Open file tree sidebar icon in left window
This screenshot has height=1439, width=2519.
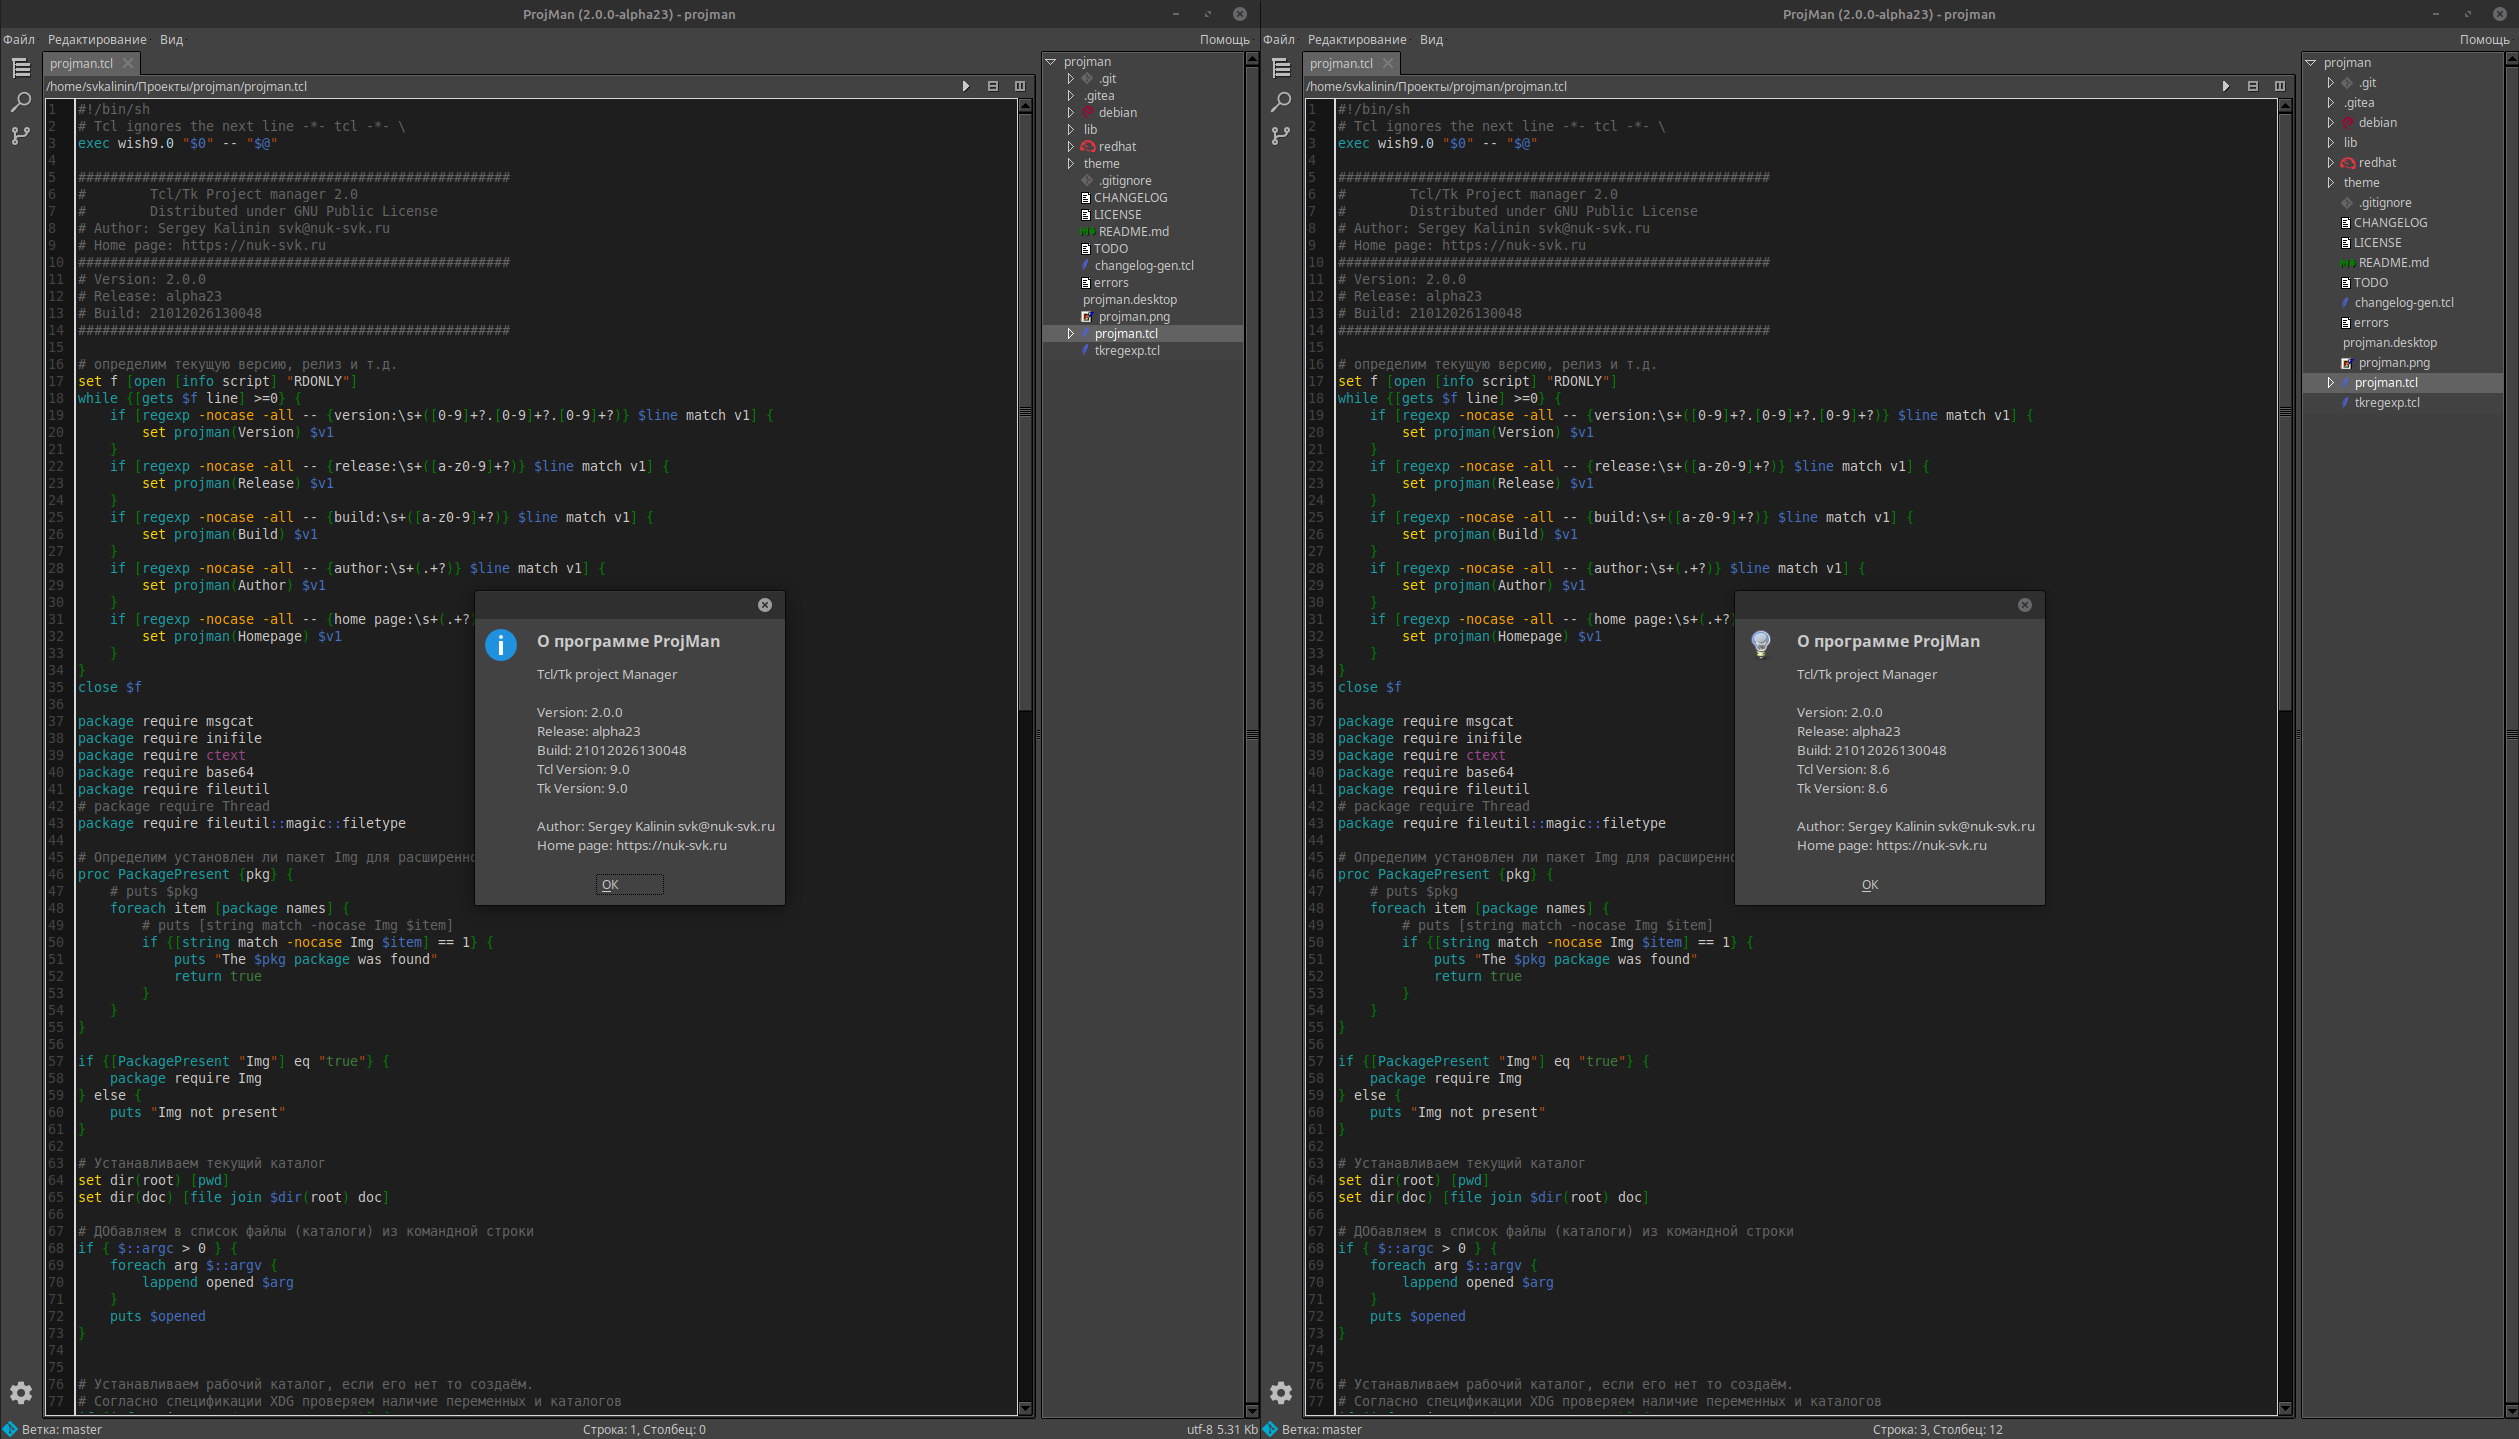pos(21,68)
